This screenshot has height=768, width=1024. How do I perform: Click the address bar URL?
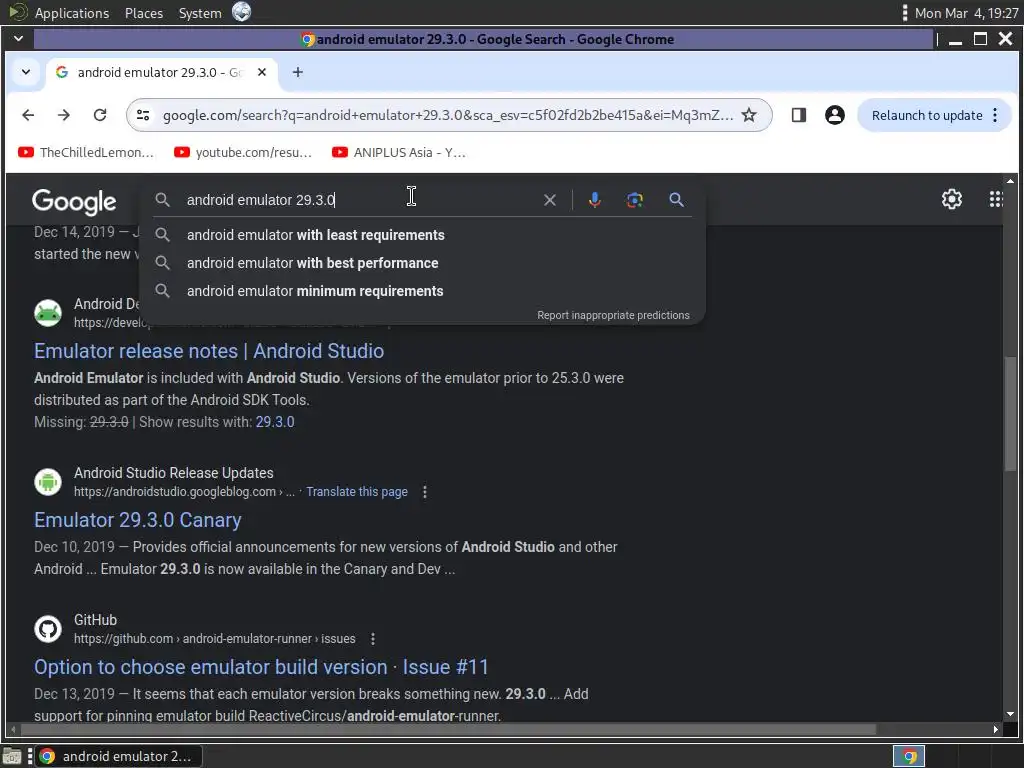coord(447,115)
